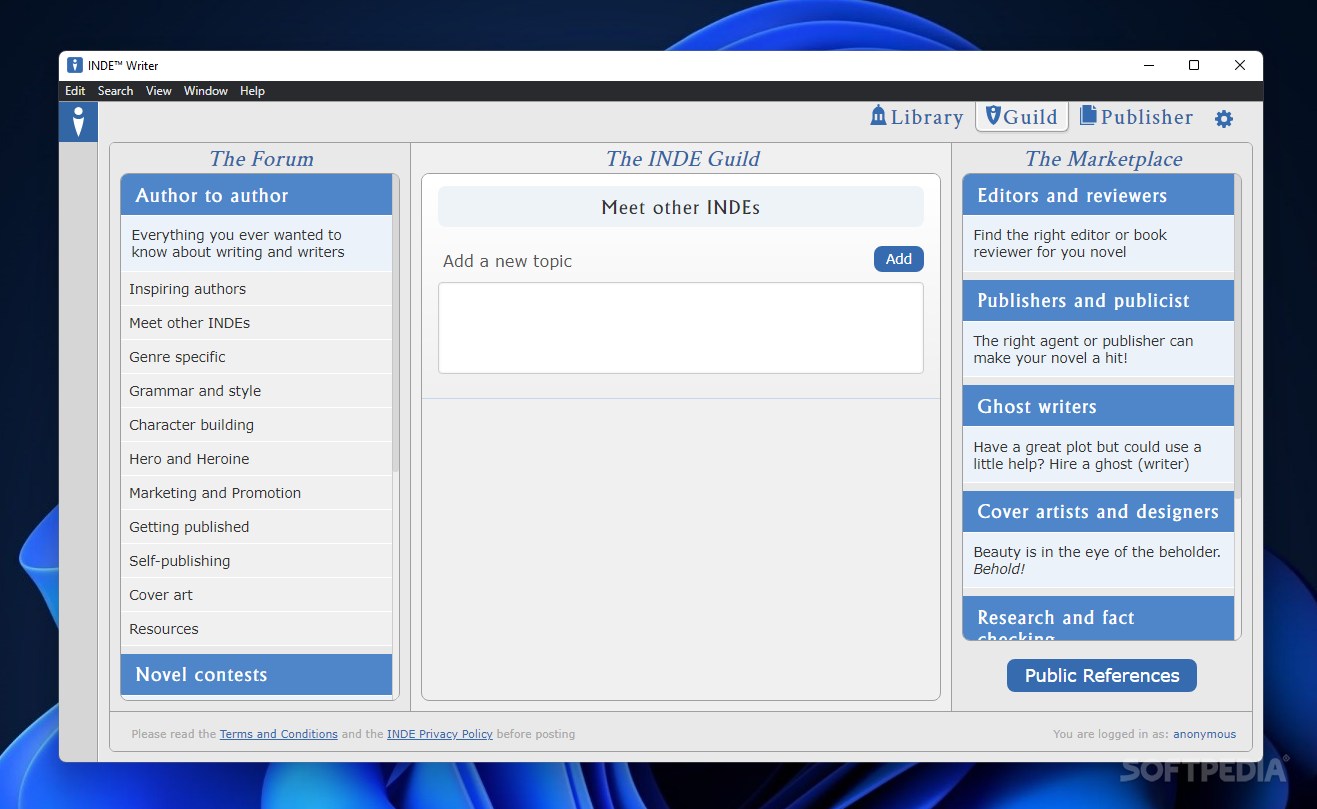The height and width of the screenshot is (809, 1317).
Task: Open the Research and fact checking section
Action: coord(1098,619)
